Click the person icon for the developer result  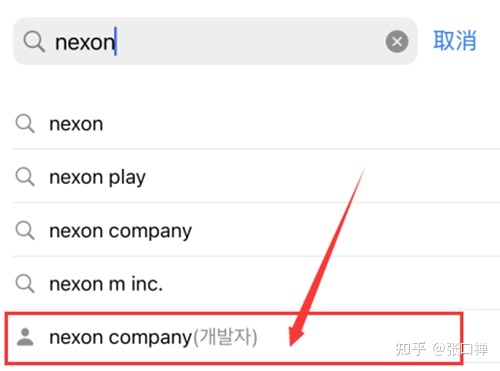[x=25, y=337]
